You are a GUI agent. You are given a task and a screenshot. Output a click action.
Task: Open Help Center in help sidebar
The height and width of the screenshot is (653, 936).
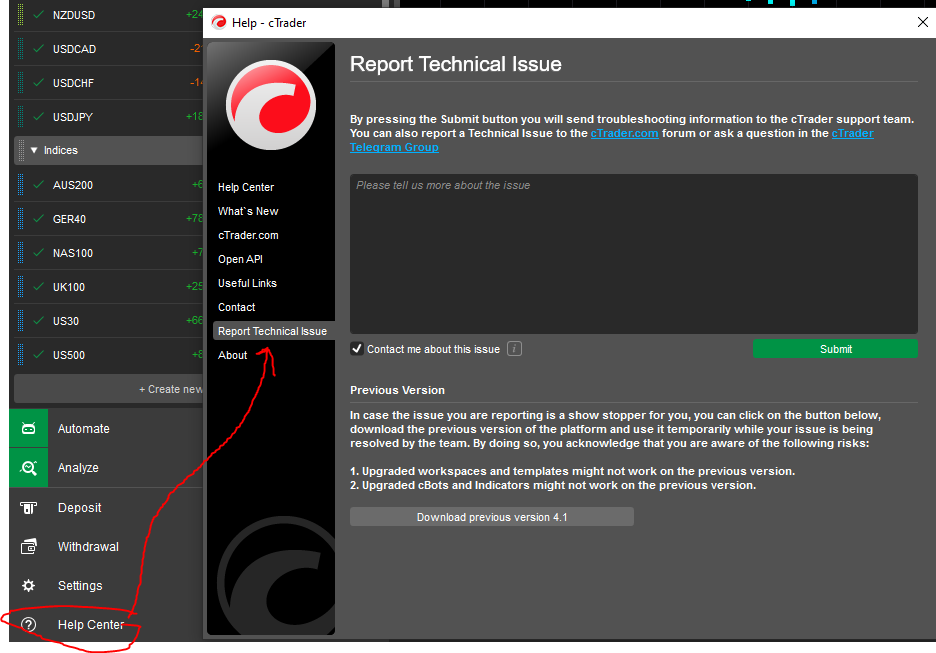point(246,187)
